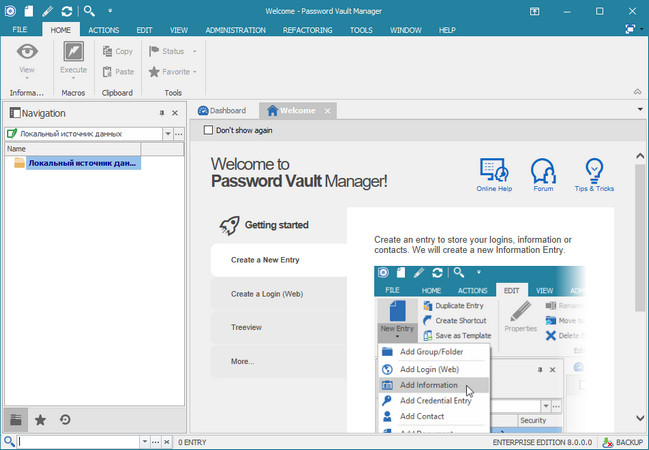649x450 pixels.
Task: Expand the data source dropdown
Action: point(166,133)
